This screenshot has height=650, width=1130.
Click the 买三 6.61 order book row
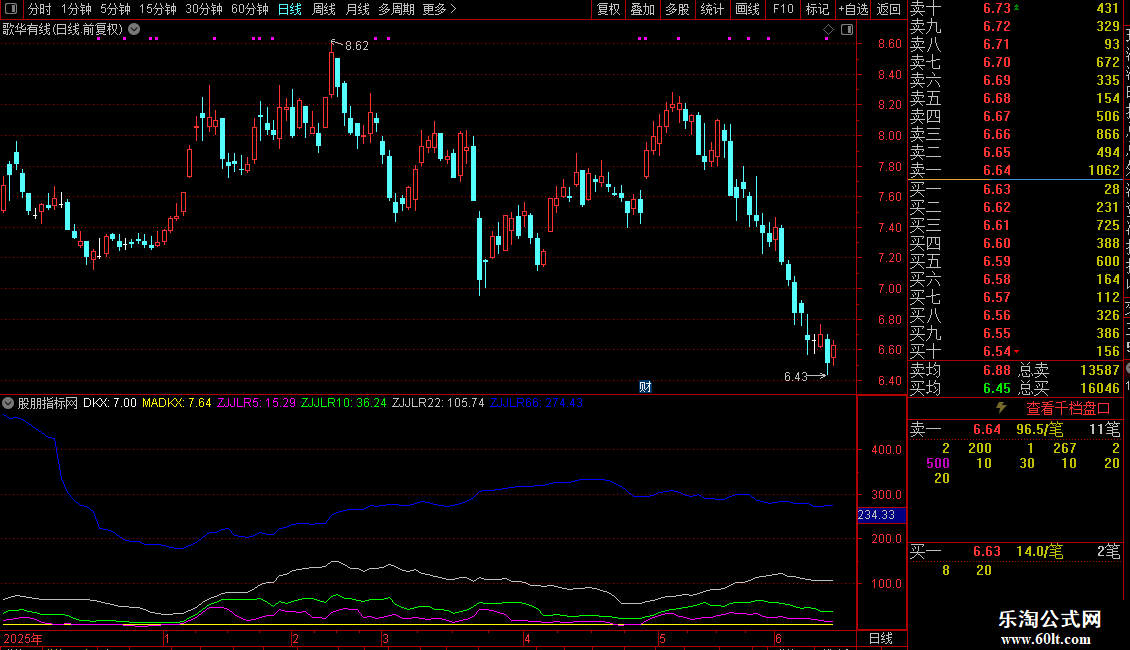coord(1015,225)
